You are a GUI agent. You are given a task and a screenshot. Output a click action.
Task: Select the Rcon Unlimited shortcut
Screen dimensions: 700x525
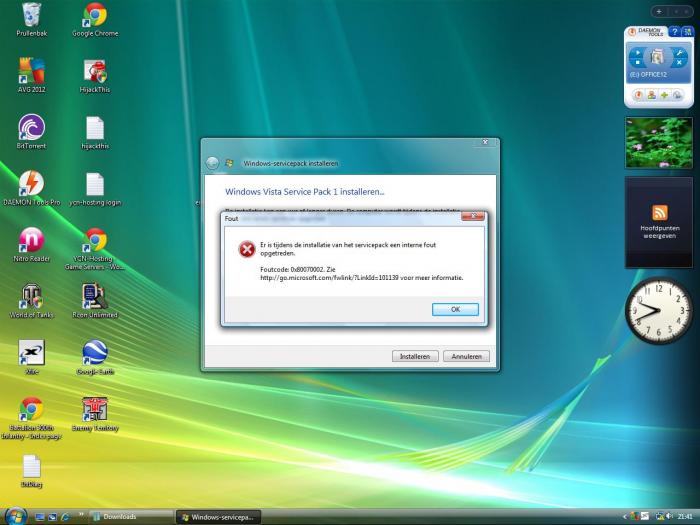pos(95,301)
